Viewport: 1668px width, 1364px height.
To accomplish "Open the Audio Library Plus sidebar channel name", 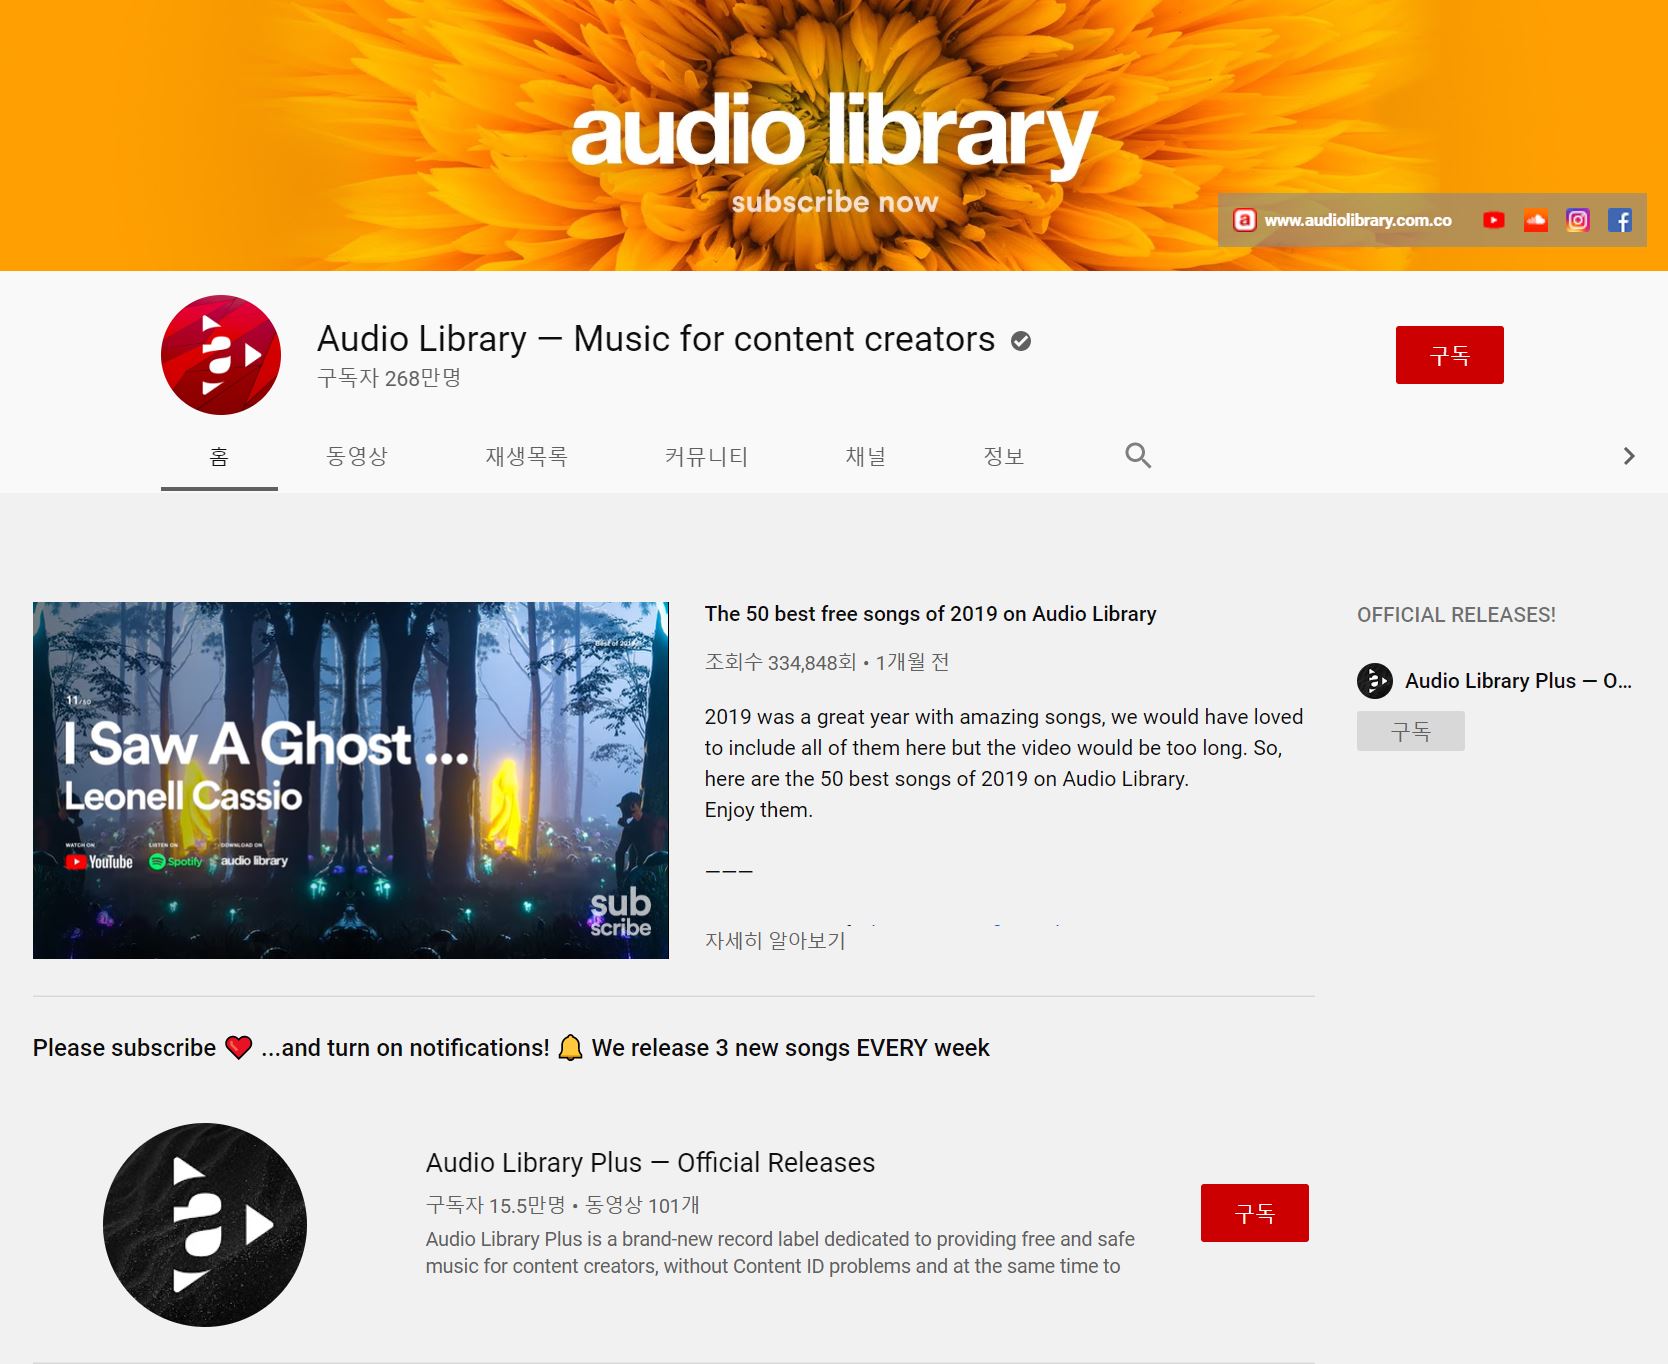I will click(1518, 681).
